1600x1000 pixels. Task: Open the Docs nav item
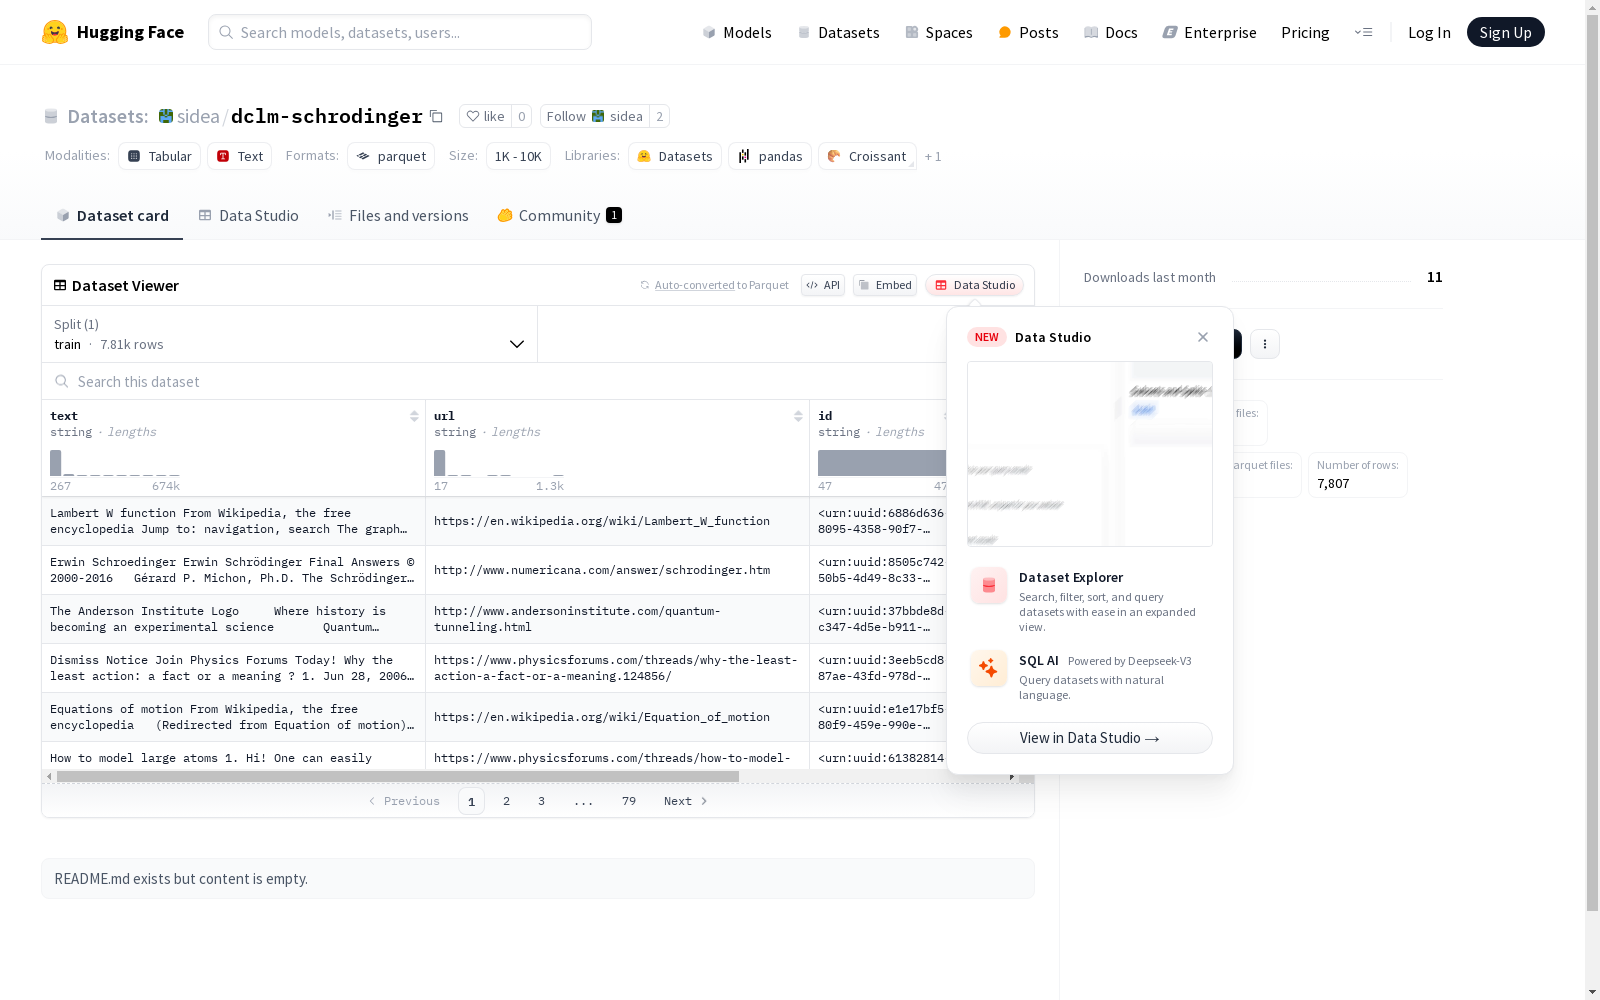click(x=1110, y=32)
